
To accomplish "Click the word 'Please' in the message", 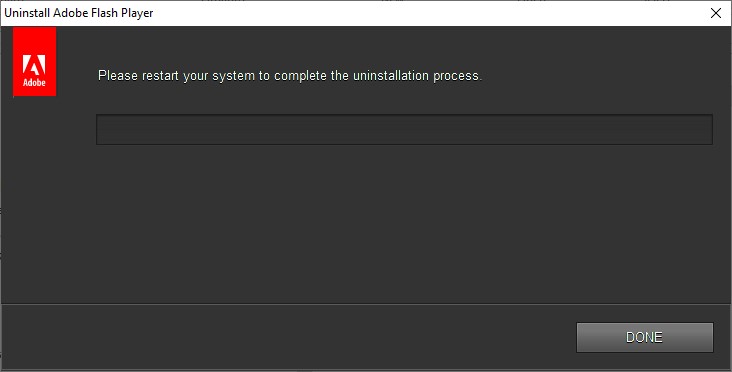I will click(118, 75).
